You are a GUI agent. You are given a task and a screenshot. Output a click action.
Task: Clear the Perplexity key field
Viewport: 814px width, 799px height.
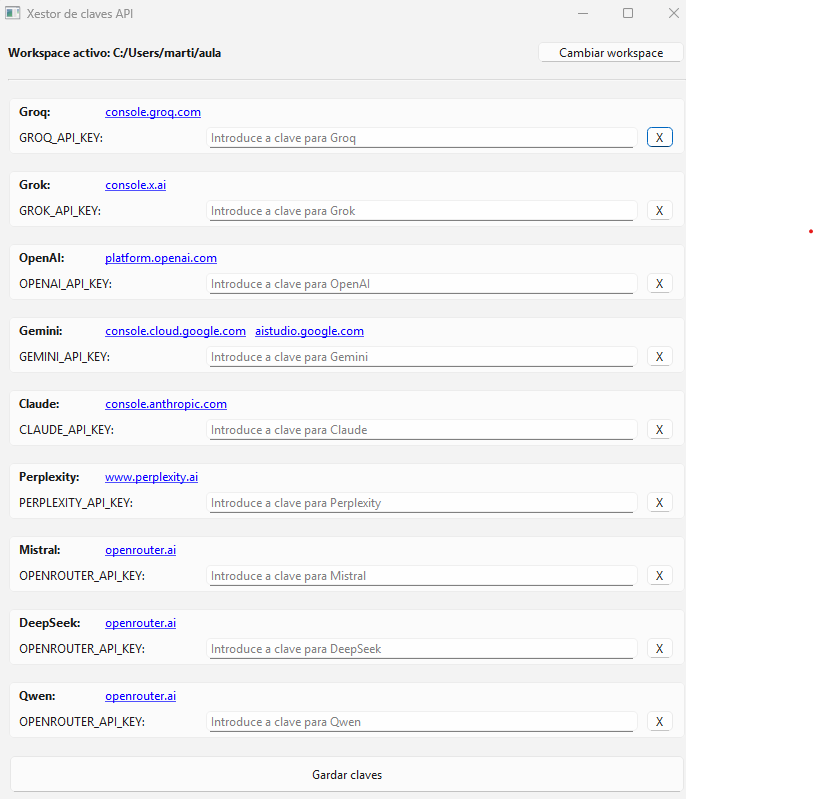tap(659, 502)
